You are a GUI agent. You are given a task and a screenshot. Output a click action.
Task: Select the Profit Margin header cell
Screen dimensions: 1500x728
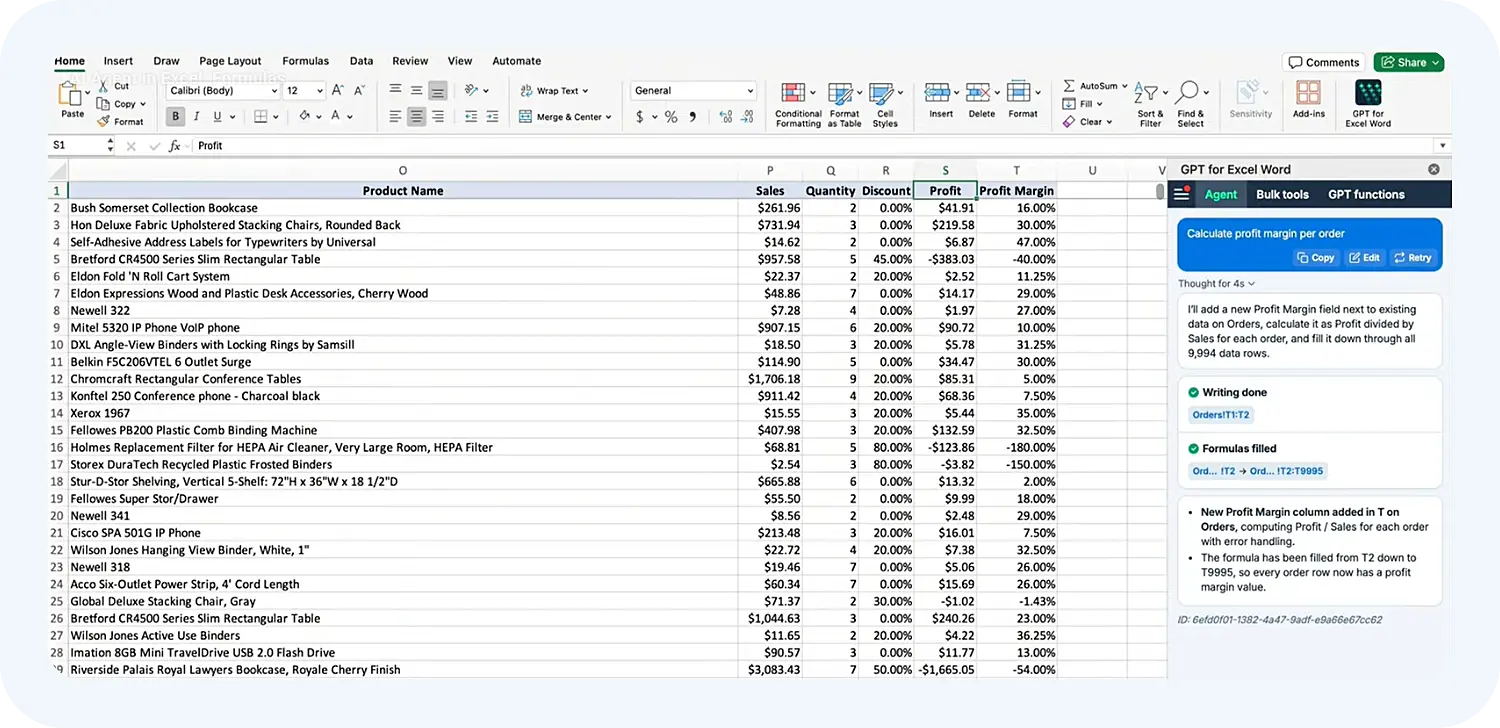click(x=1016, y=191)
